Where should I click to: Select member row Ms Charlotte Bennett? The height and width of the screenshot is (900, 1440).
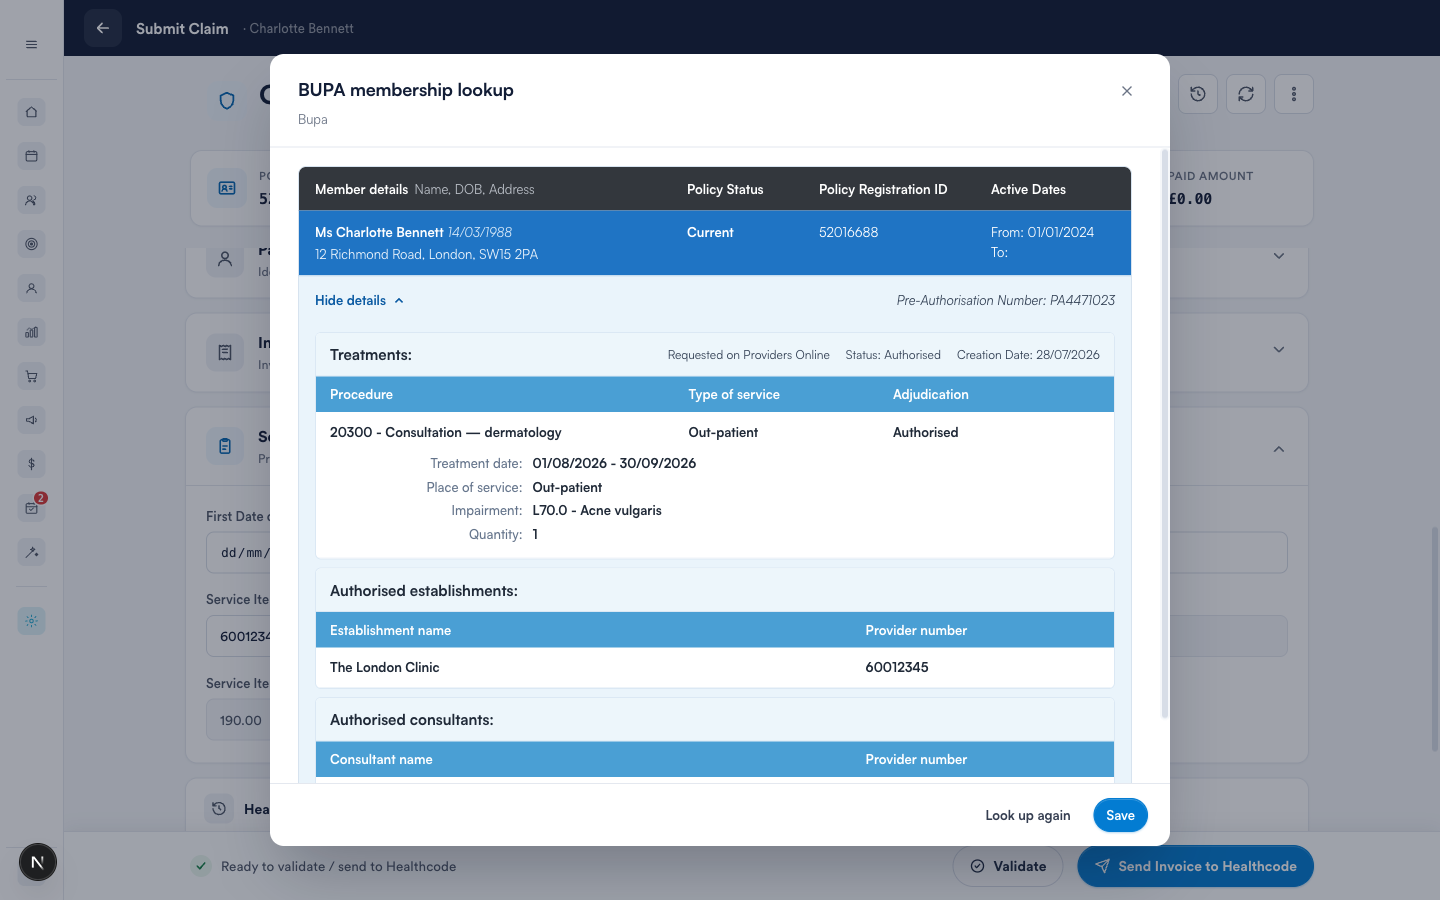(x=715, y=243)
